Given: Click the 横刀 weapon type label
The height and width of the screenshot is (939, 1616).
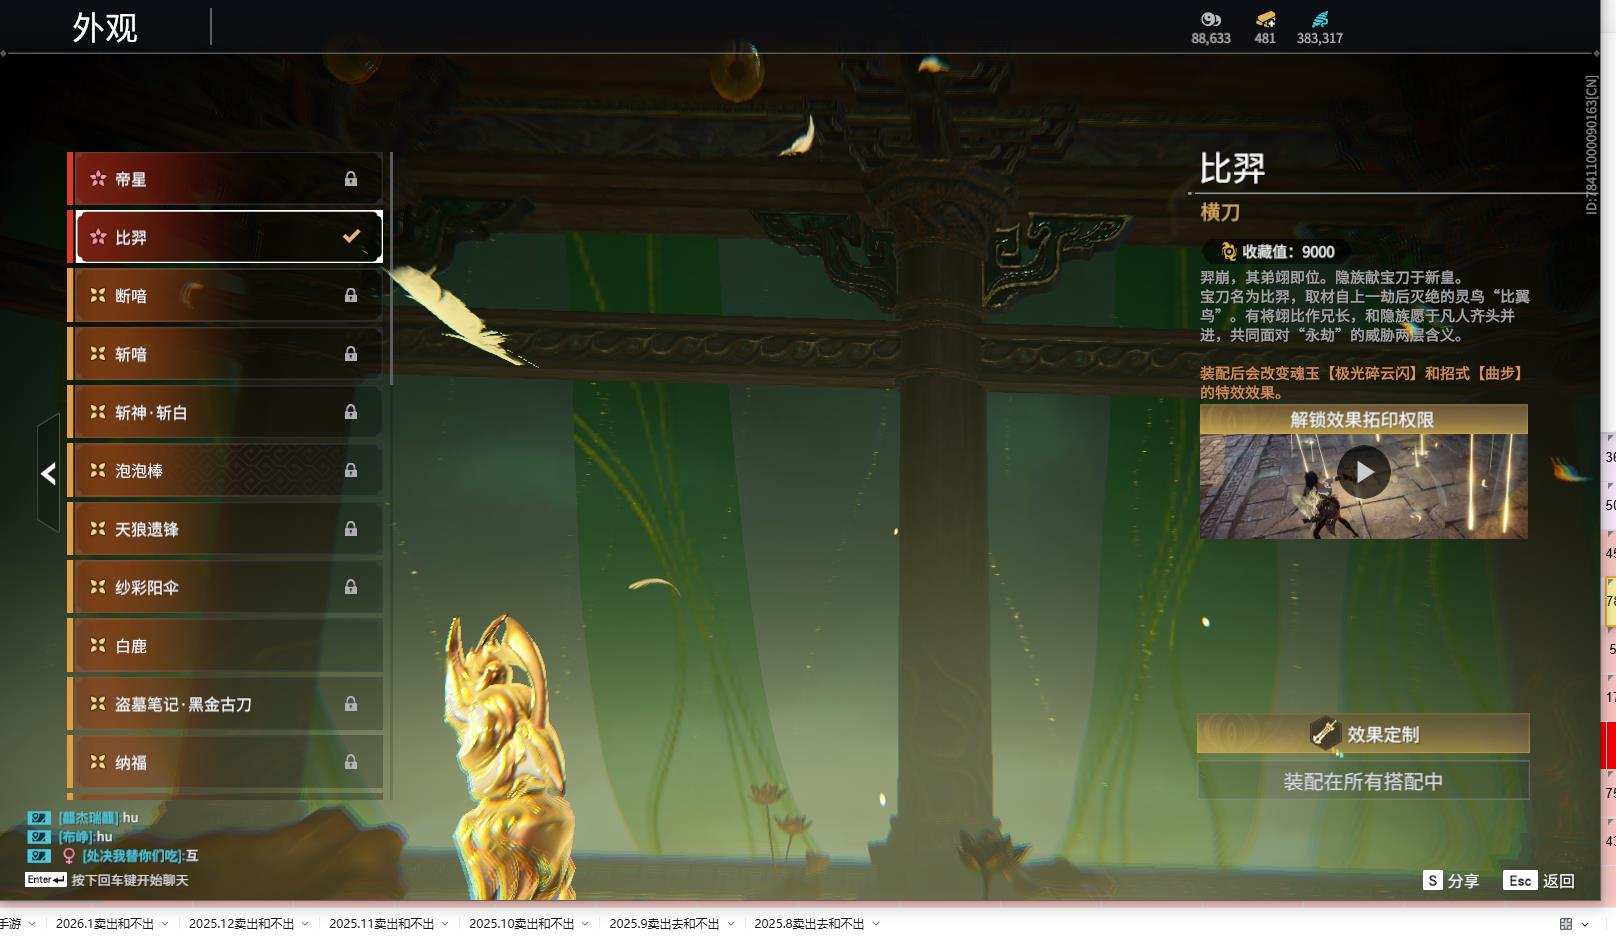Looking at the screenshot, I should 1220,212.
